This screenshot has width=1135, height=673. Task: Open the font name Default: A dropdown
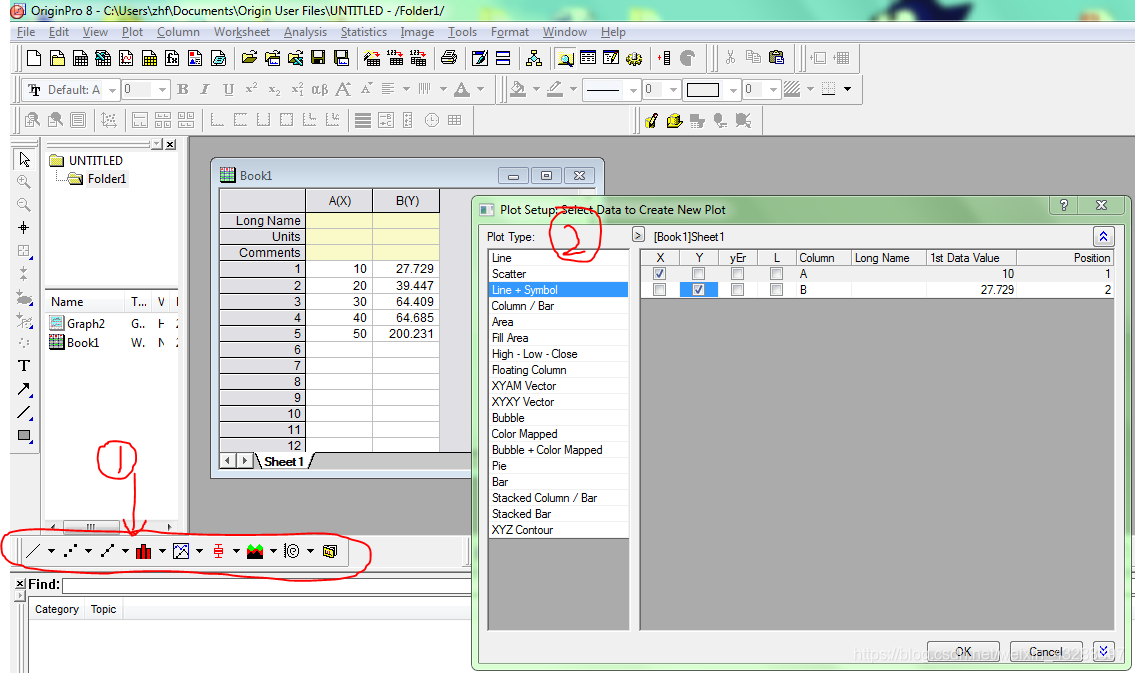[x=112, y=90]
